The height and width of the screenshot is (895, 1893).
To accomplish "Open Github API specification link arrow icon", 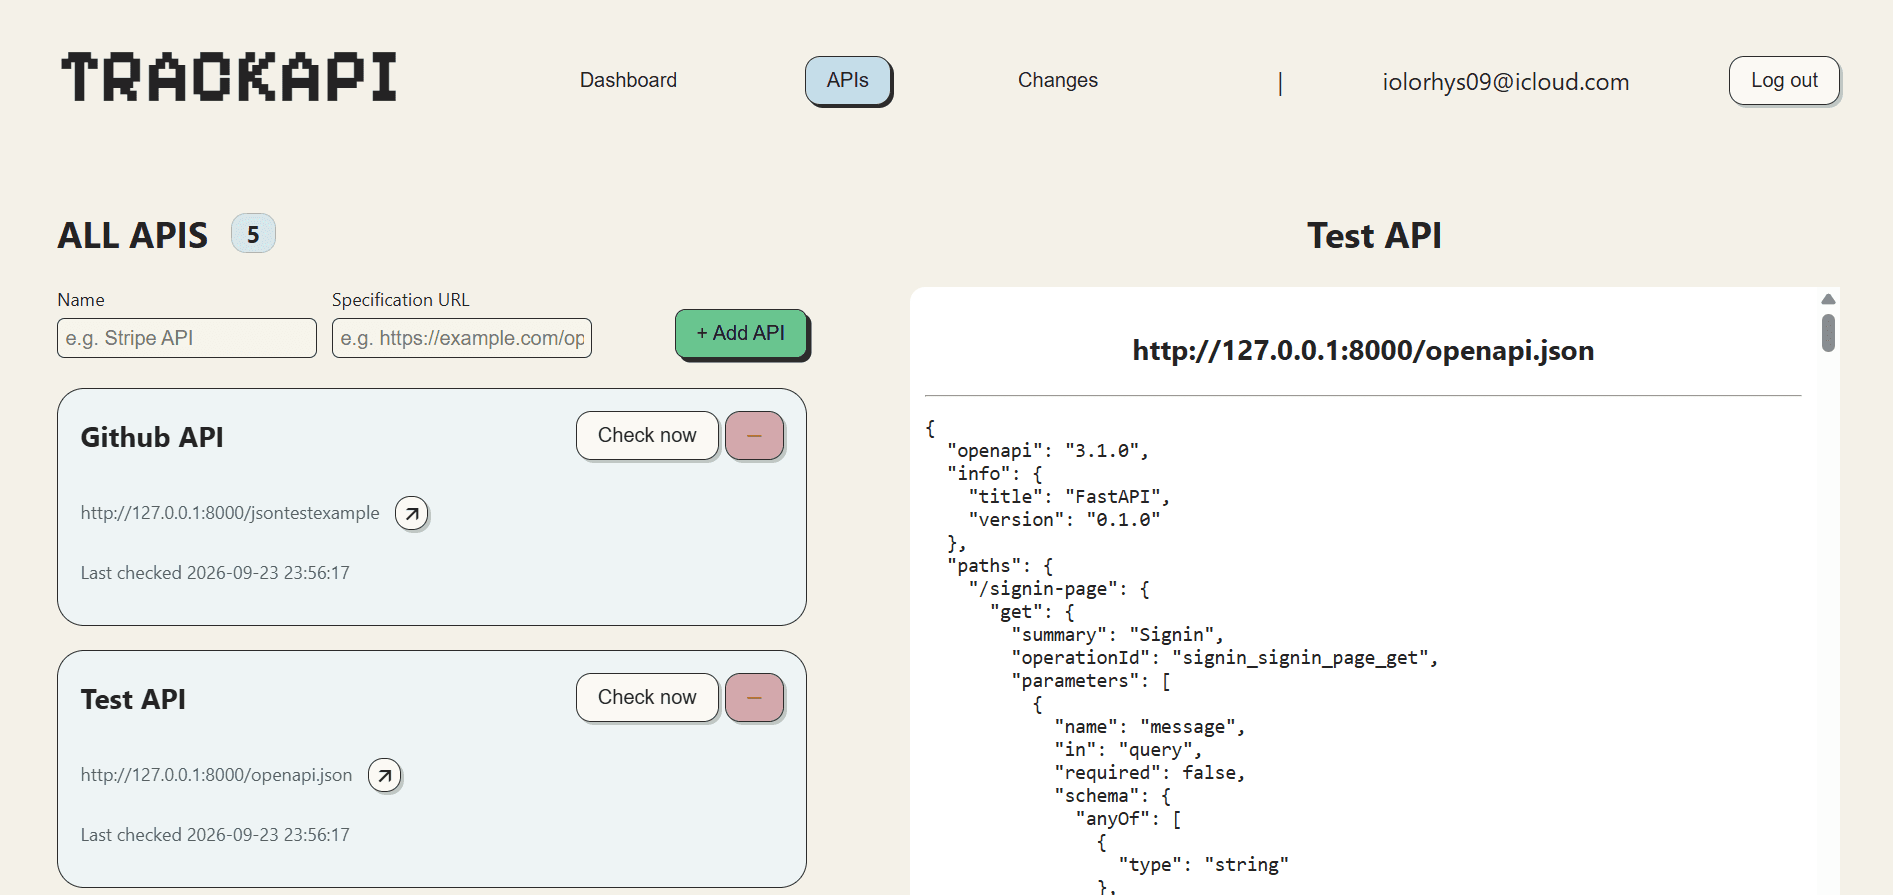I will pyautogui.click(x=411, y=513).
